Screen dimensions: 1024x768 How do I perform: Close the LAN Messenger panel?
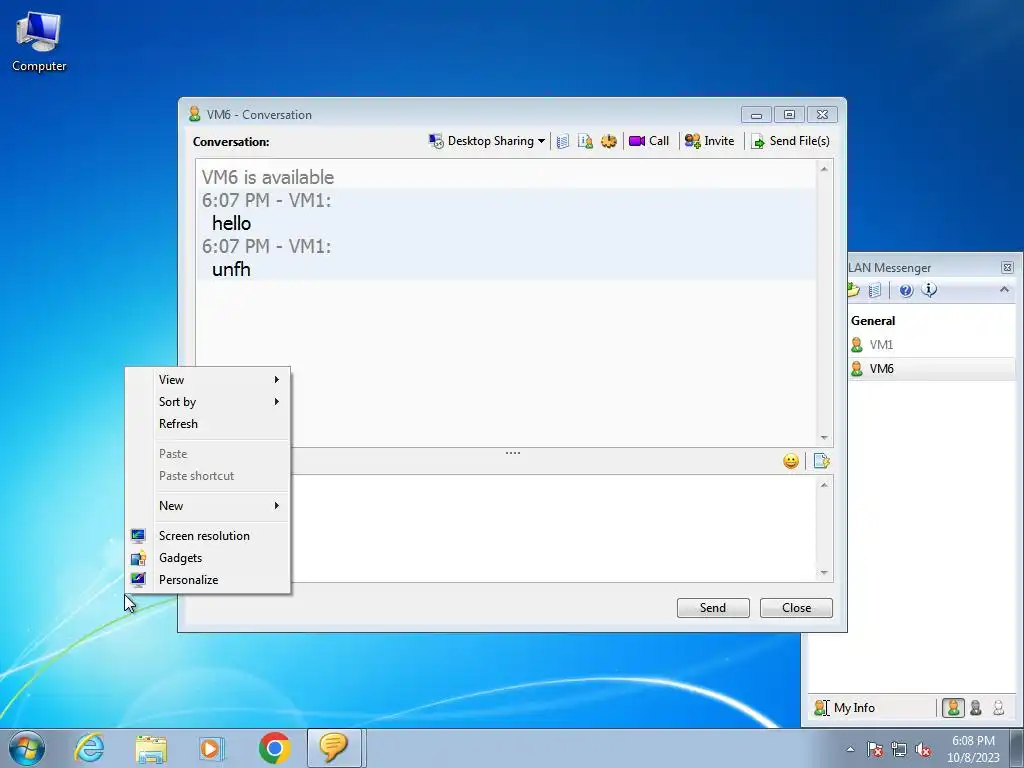point(1007,267)
